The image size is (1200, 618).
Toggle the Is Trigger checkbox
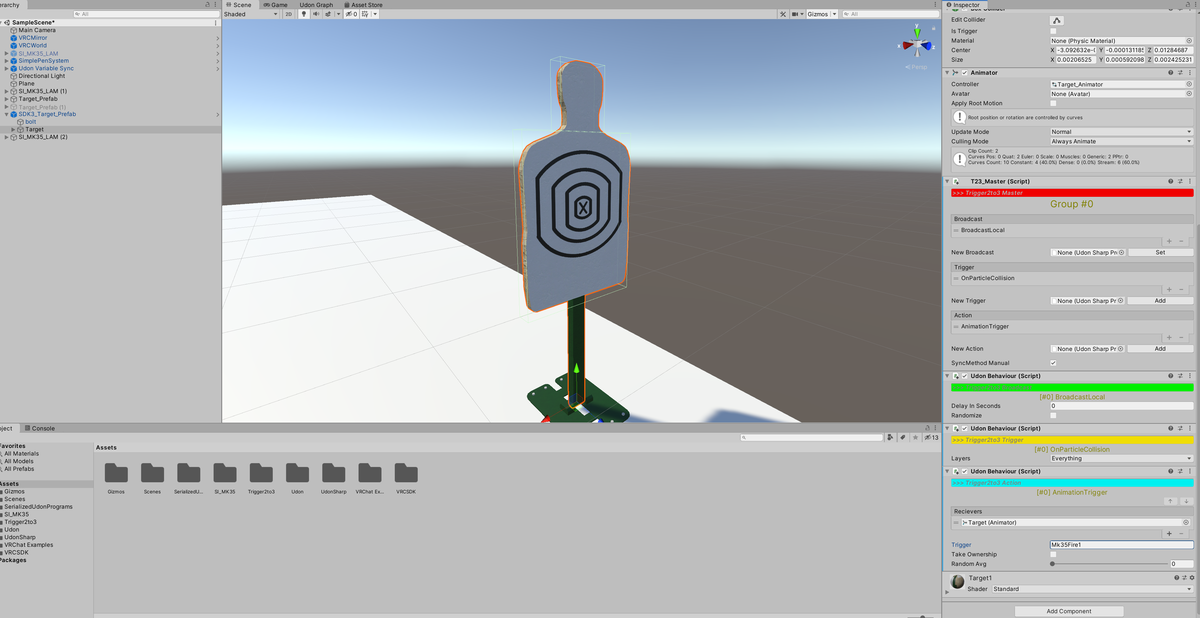[1053, 31]
